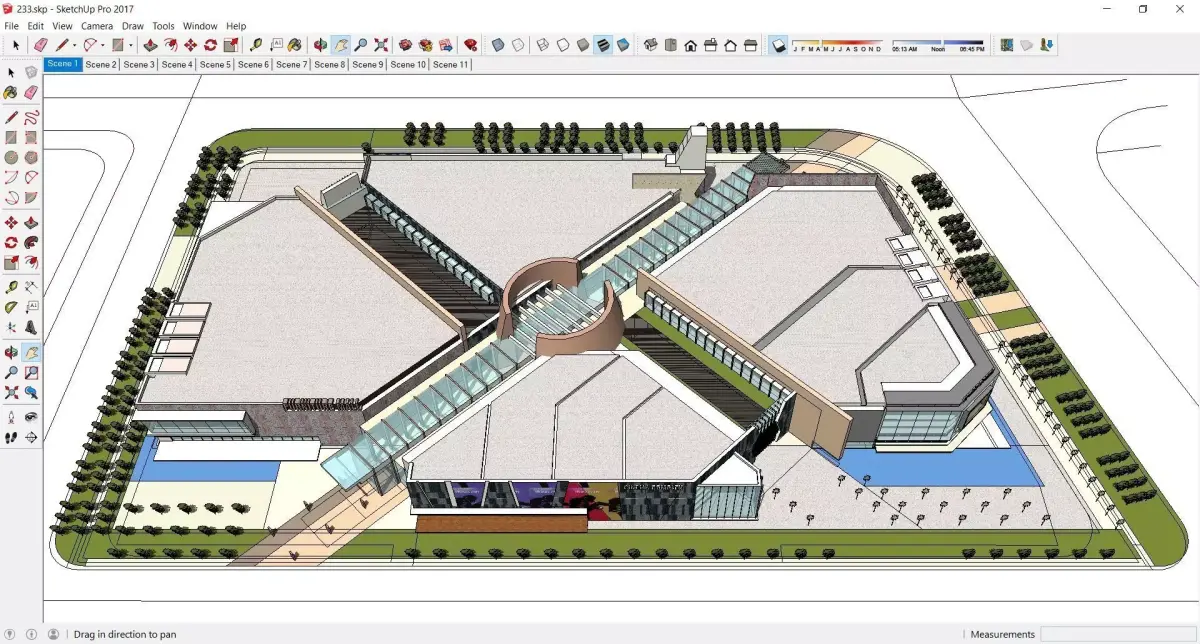Open the File menu
Viewport: 1200px width, 644px height.
coord(12,26)
